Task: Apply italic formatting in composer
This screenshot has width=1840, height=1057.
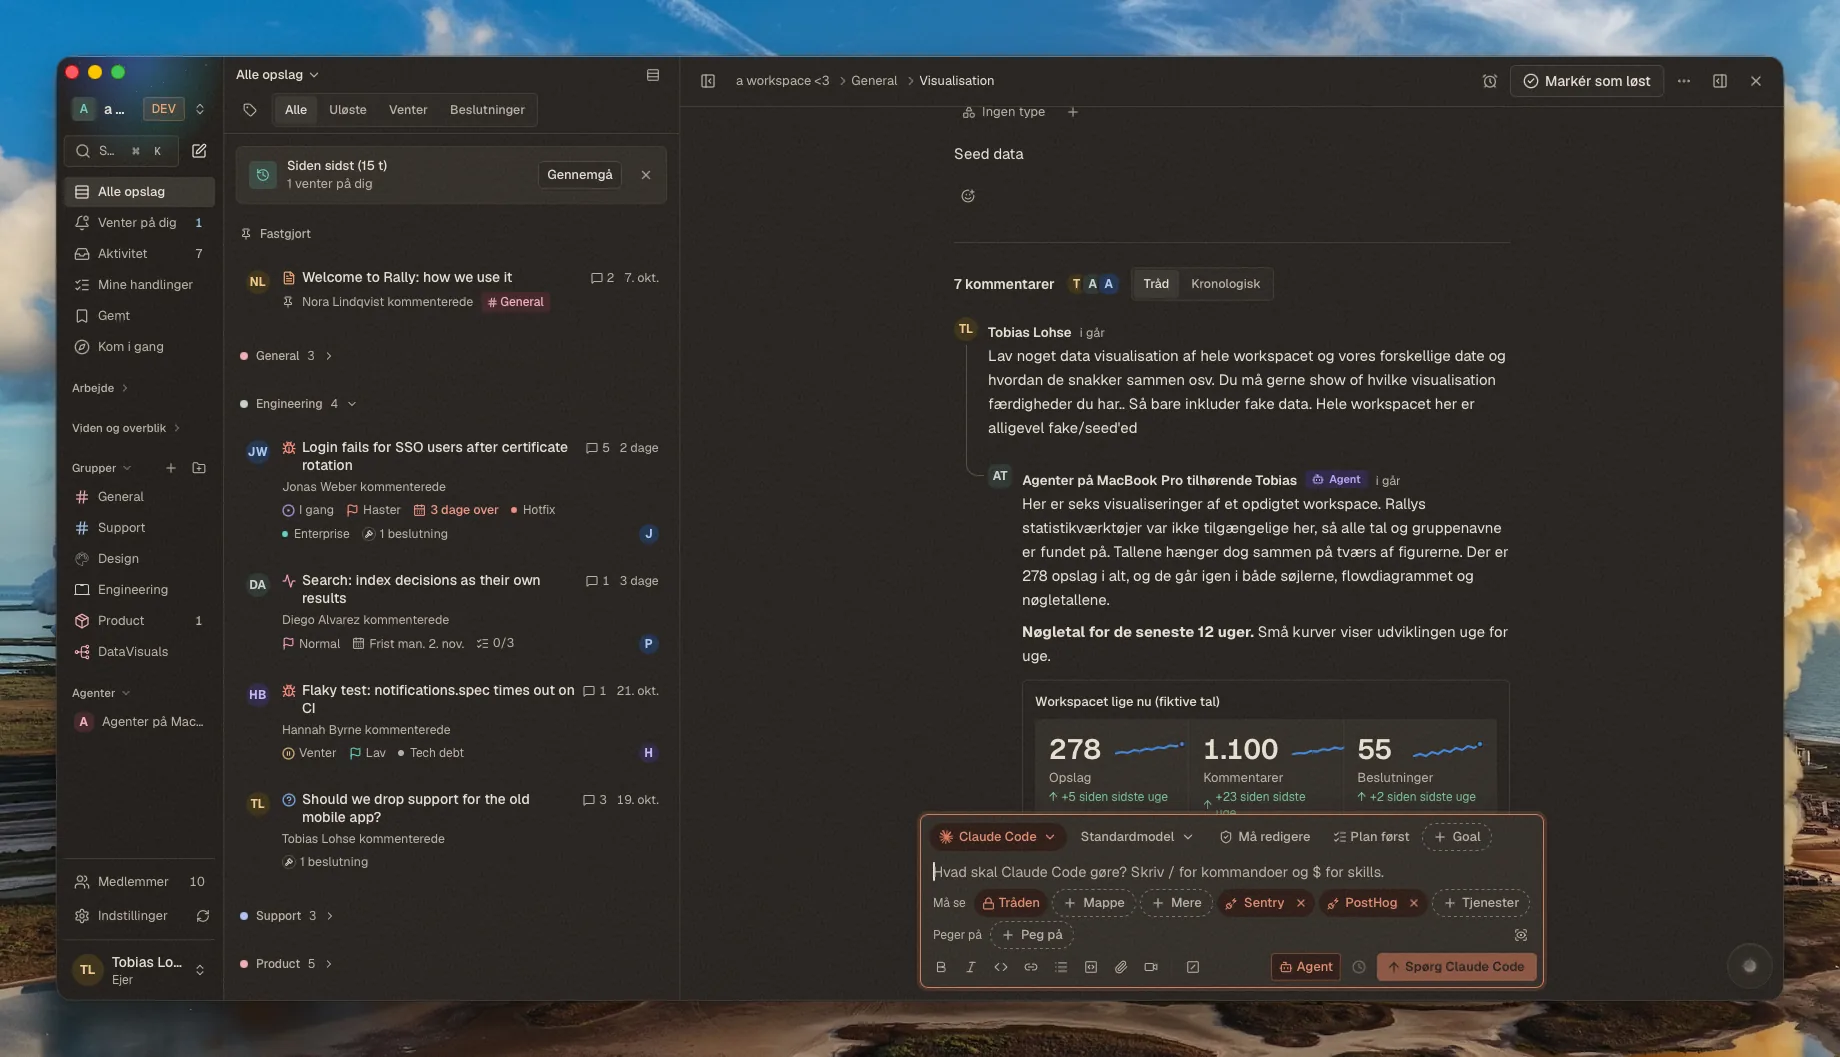Action: coord(971,967)
